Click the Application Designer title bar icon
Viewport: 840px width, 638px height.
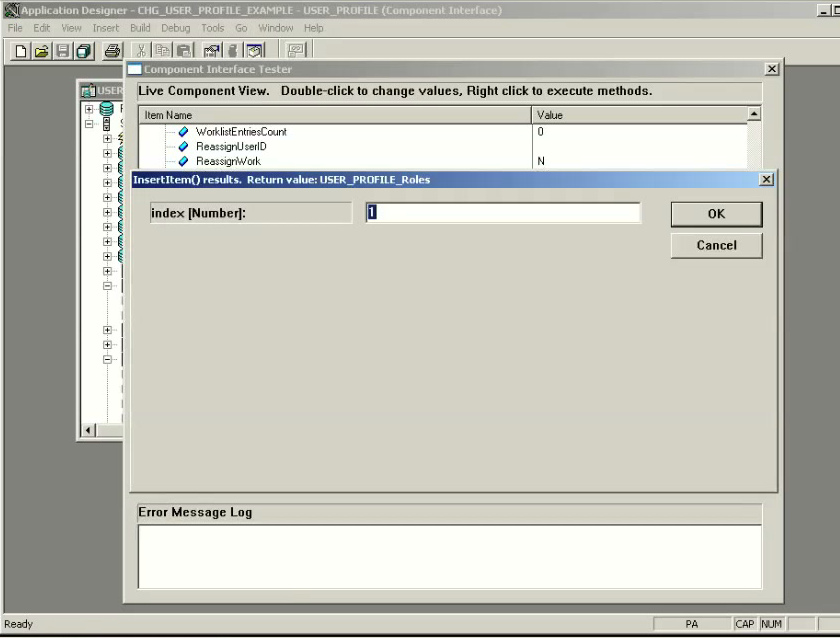pyautogui.click(x=11, y=10)
